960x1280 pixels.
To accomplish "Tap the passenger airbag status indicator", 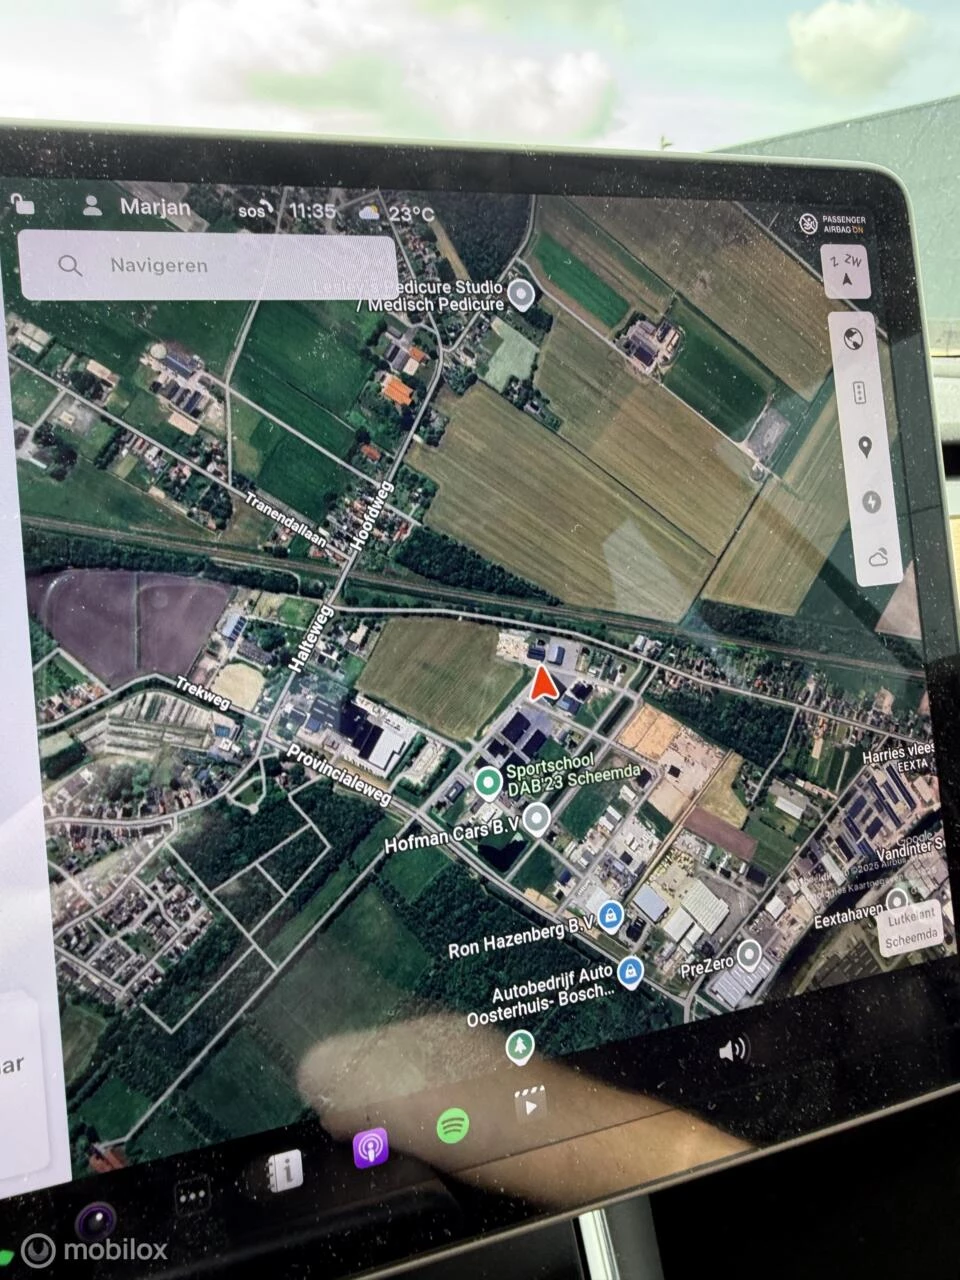I will tap(831, 224).
